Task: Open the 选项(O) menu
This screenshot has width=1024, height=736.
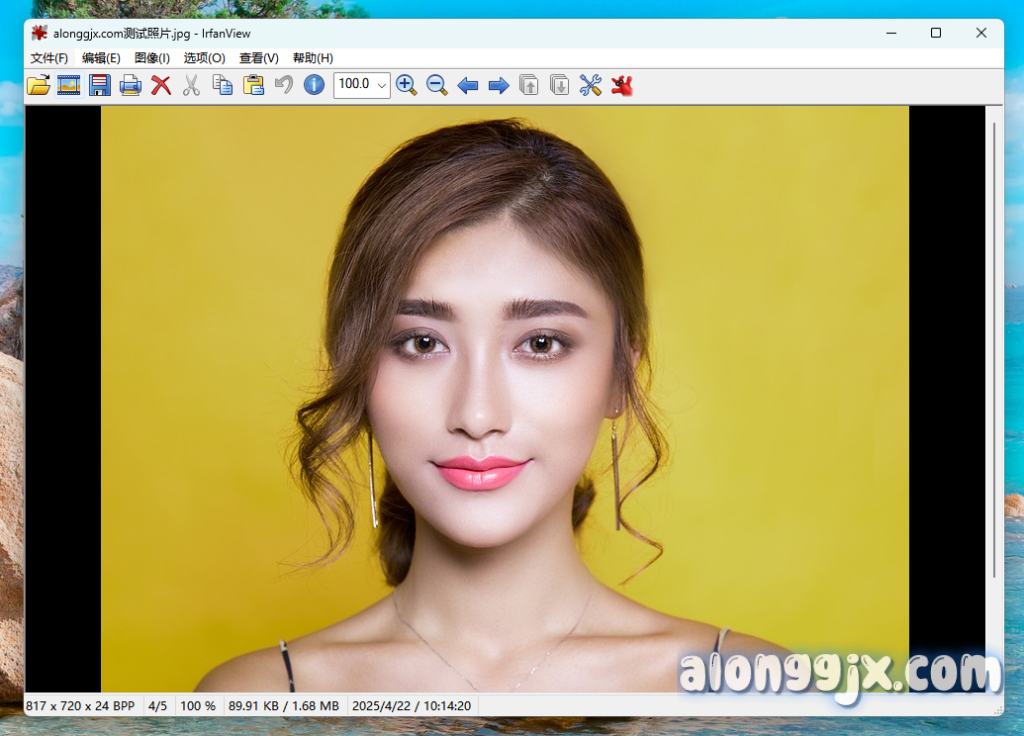Action: (204, 58)
